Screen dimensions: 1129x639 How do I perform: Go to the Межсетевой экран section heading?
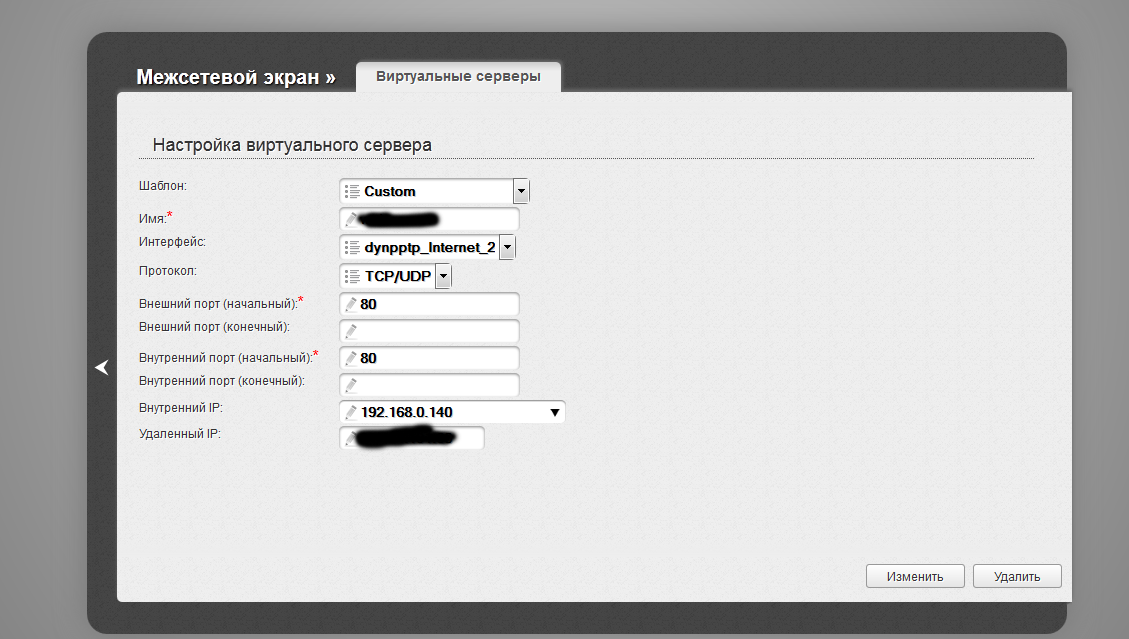pos(236,77)
